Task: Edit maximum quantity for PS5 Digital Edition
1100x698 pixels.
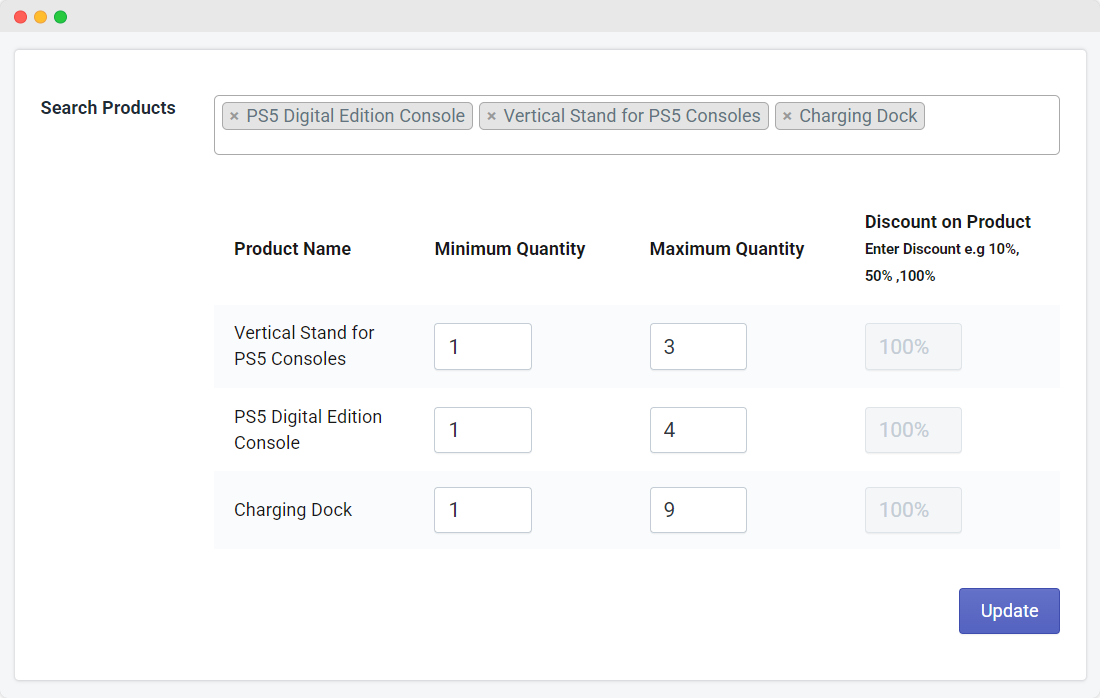Action: [x=698, y=430]
